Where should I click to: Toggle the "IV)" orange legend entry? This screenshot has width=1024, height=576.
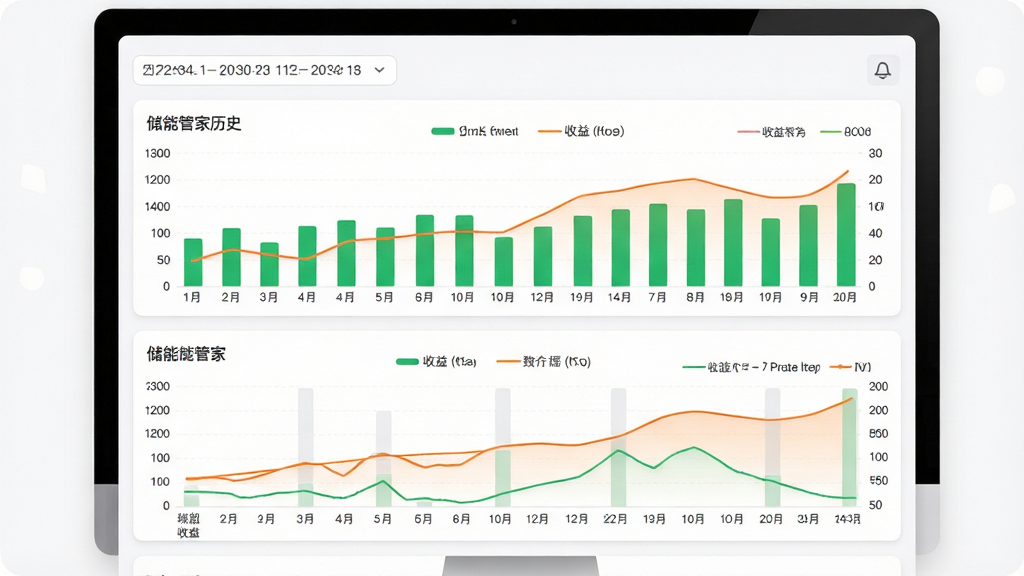point(850,367)
